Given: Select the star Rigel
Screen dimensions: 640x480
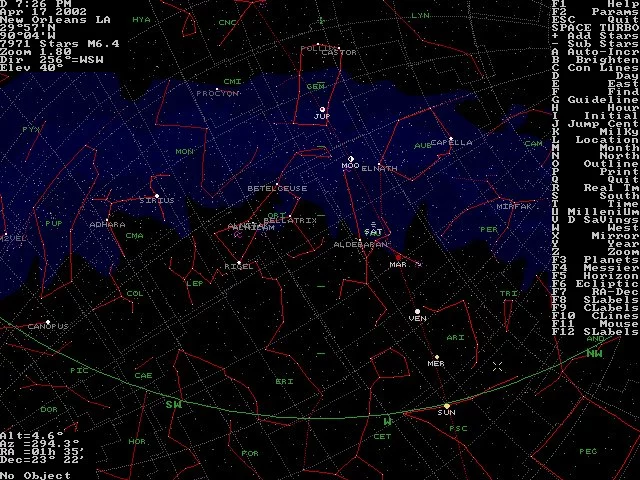Looking at the screenshot, I should pyautogui.click(x=239, y=263).
